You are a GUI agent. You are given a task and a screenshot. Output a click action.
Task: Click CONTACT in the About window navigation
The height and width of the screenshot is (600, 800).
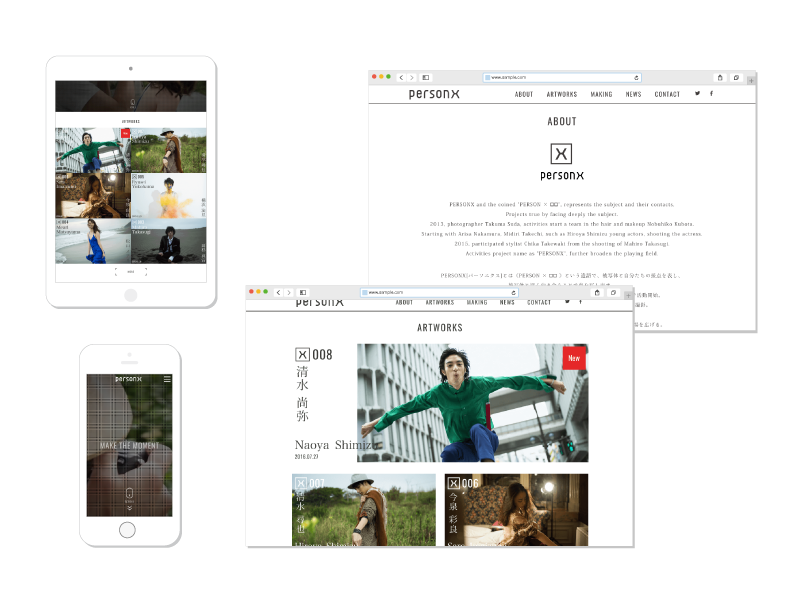click(x=667, y=94)
